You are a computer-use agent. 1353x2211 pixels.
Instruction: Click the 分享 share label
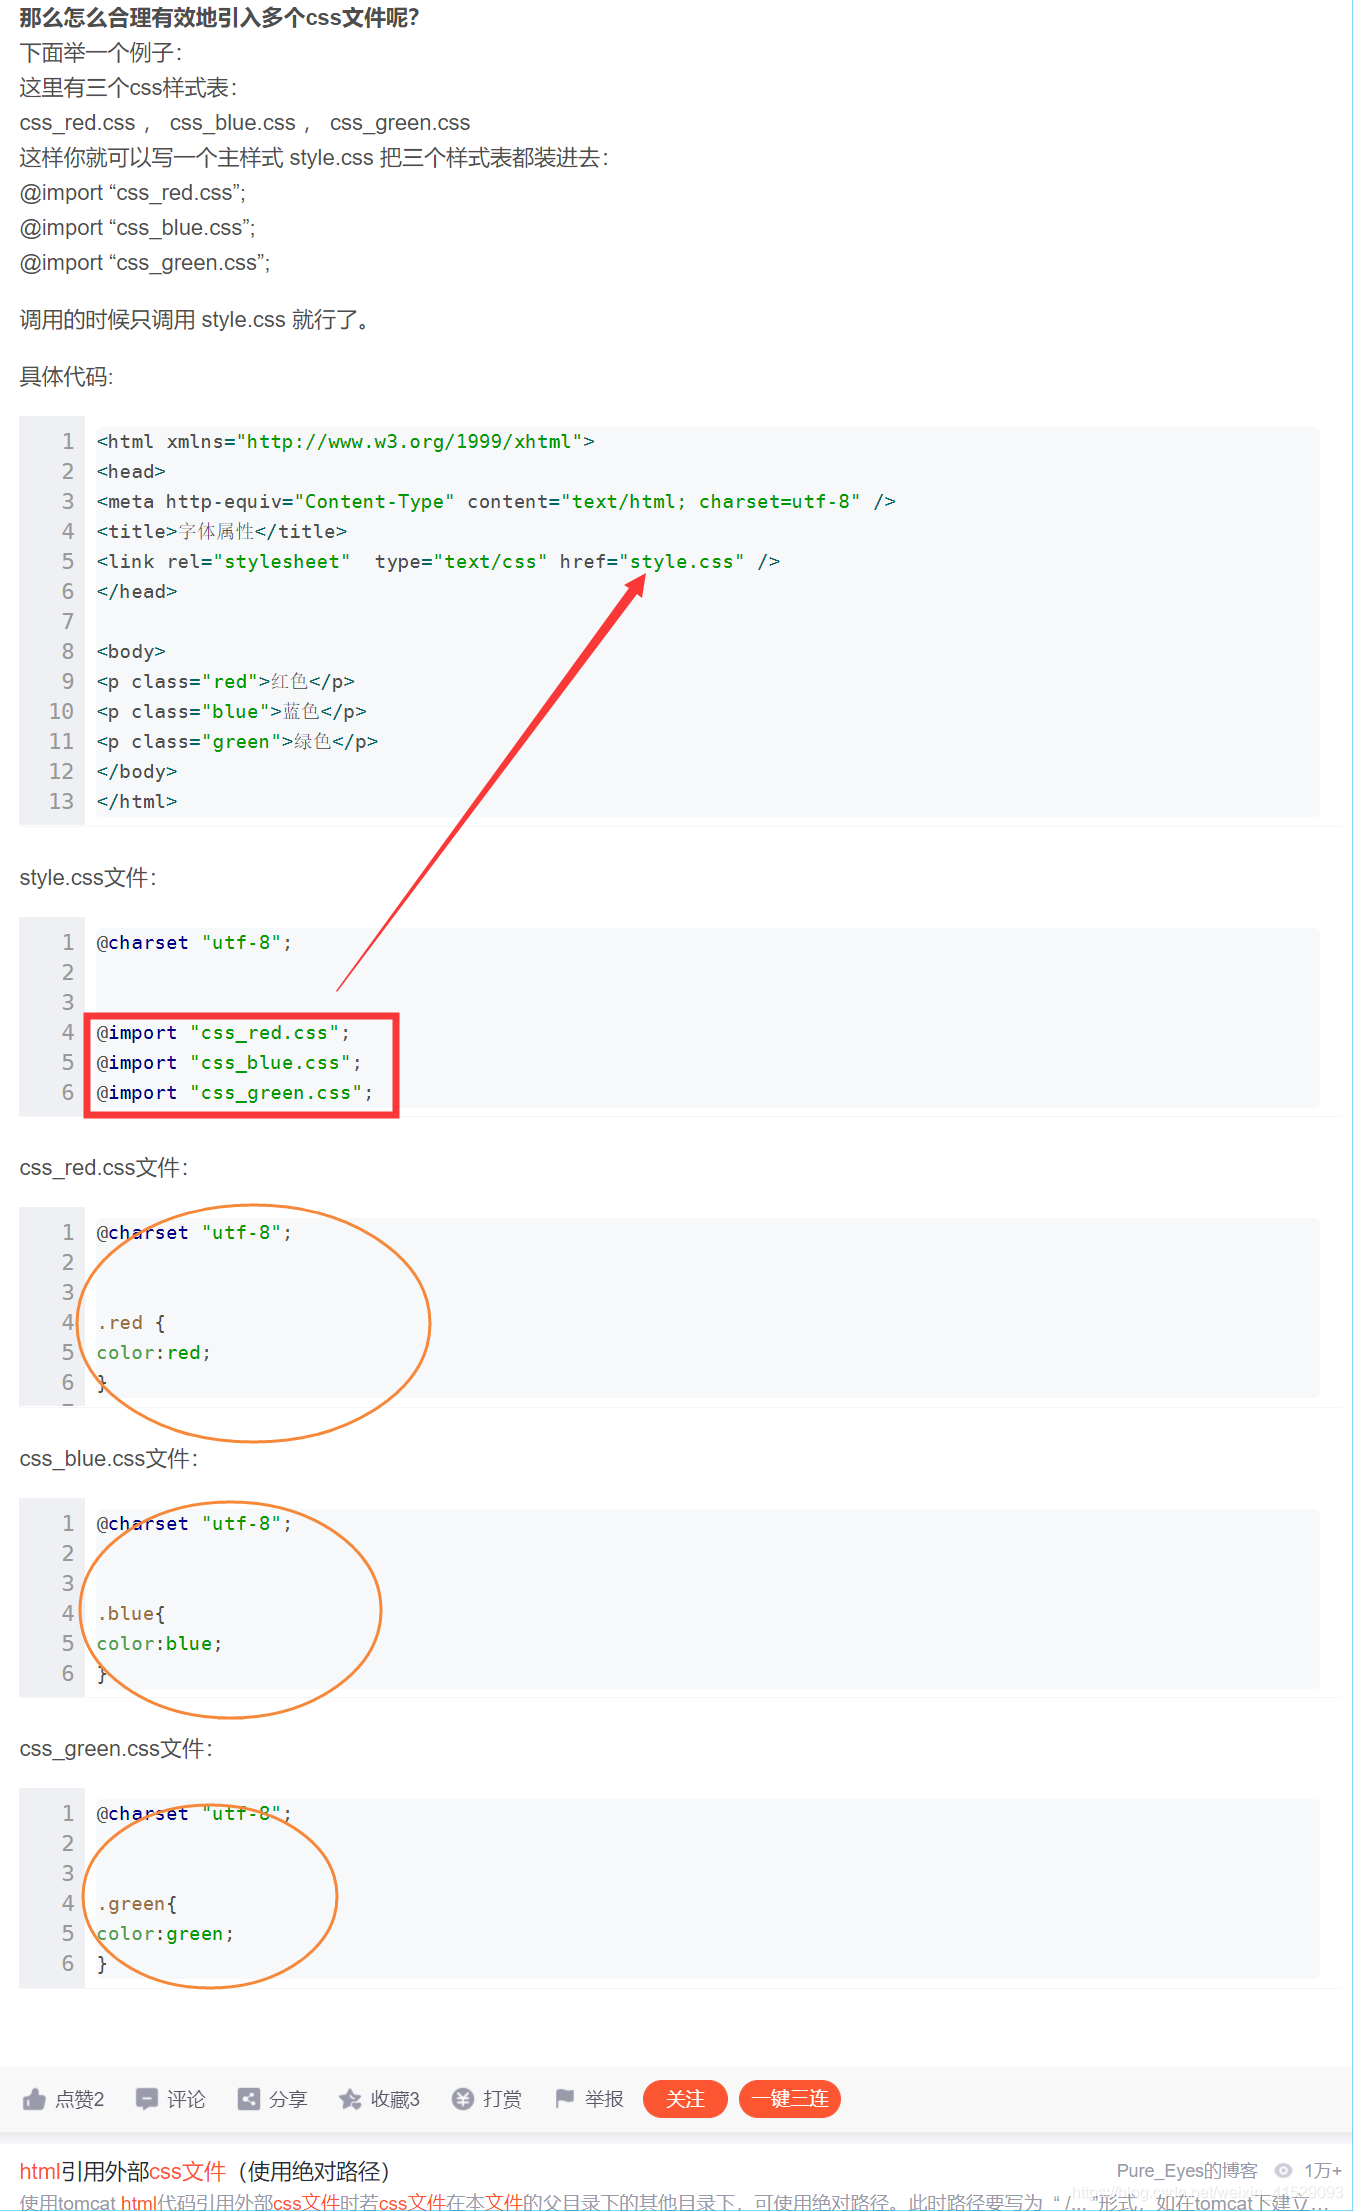(288, 2098)
